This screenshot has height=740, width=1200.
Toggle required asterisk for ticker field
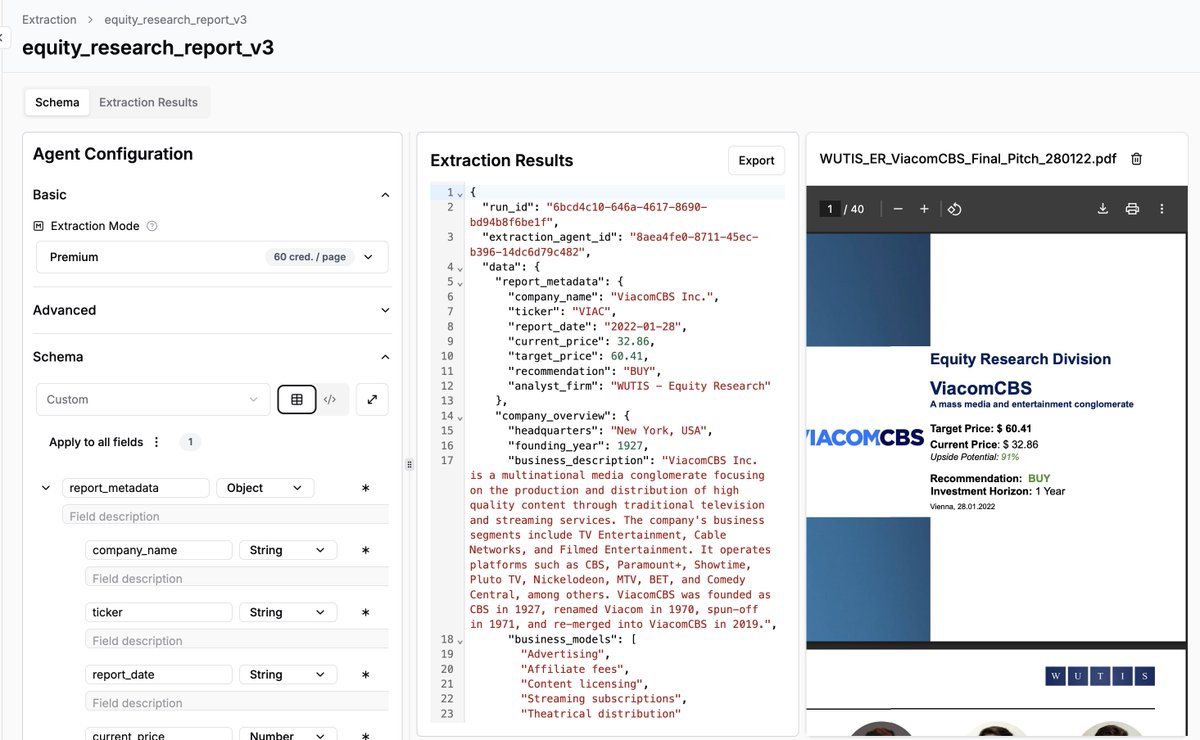pyautogui.click(x=365, y=612)
